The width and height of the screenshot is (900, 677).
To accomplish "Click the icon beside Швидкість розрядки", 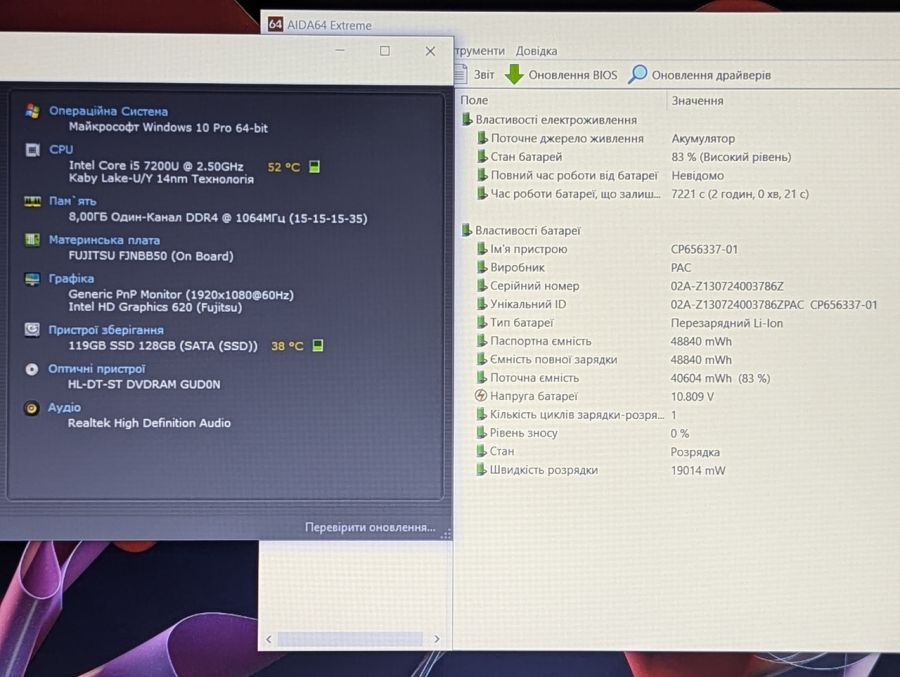I will pyautogui.click(x=481, y=469).
